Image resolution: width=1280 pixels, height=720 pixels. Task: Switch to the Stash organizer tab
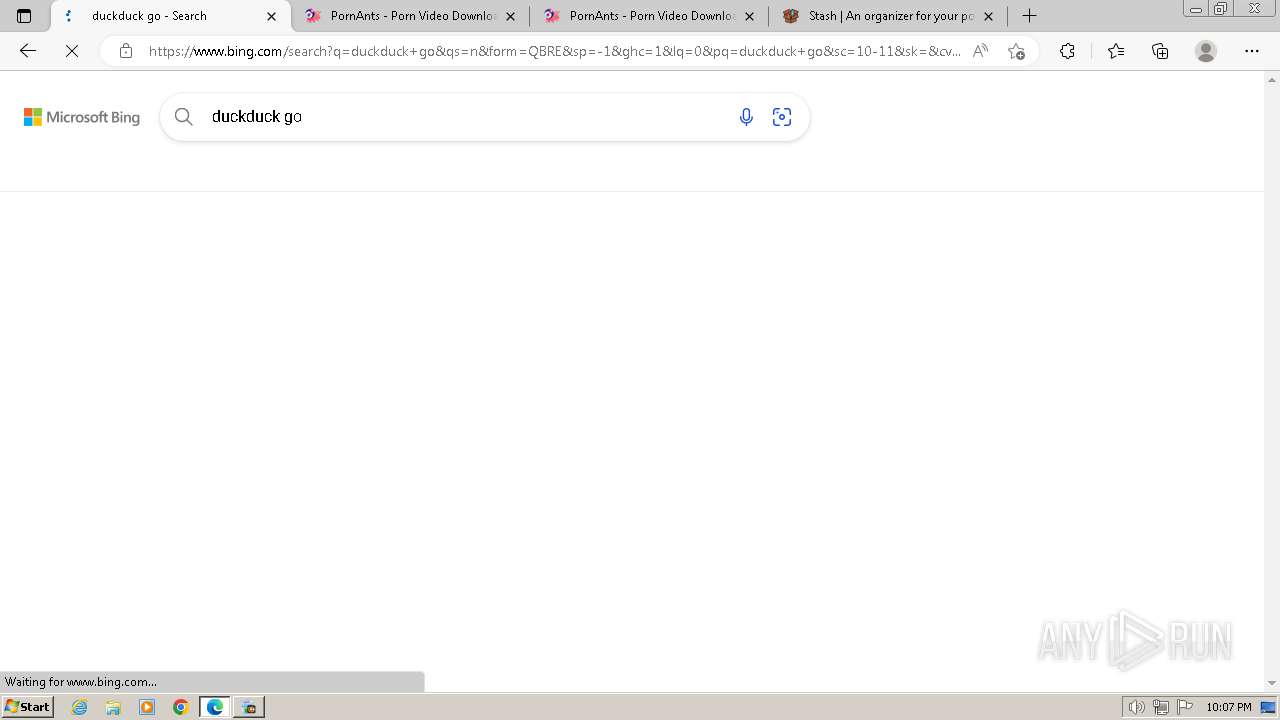(888, 16)
